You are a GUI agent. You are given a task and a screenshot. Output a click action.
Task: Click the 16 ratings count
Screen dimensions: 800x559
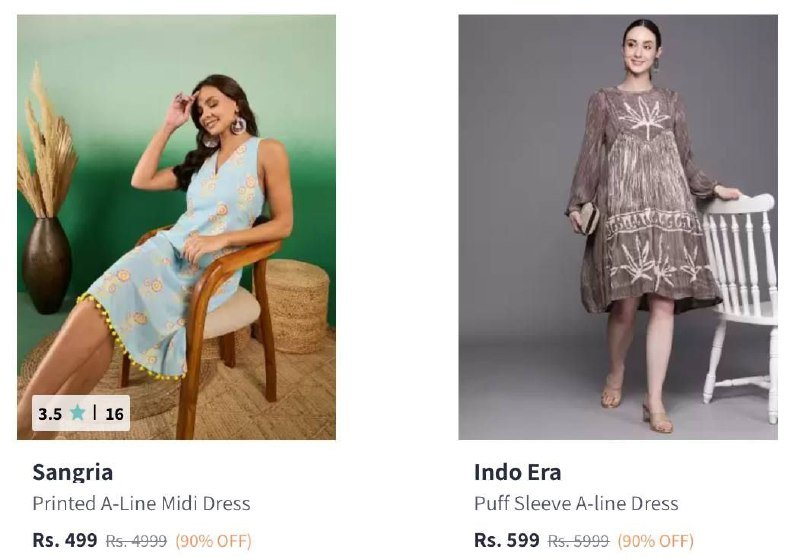pyautogui.click(x=114, y=414)
